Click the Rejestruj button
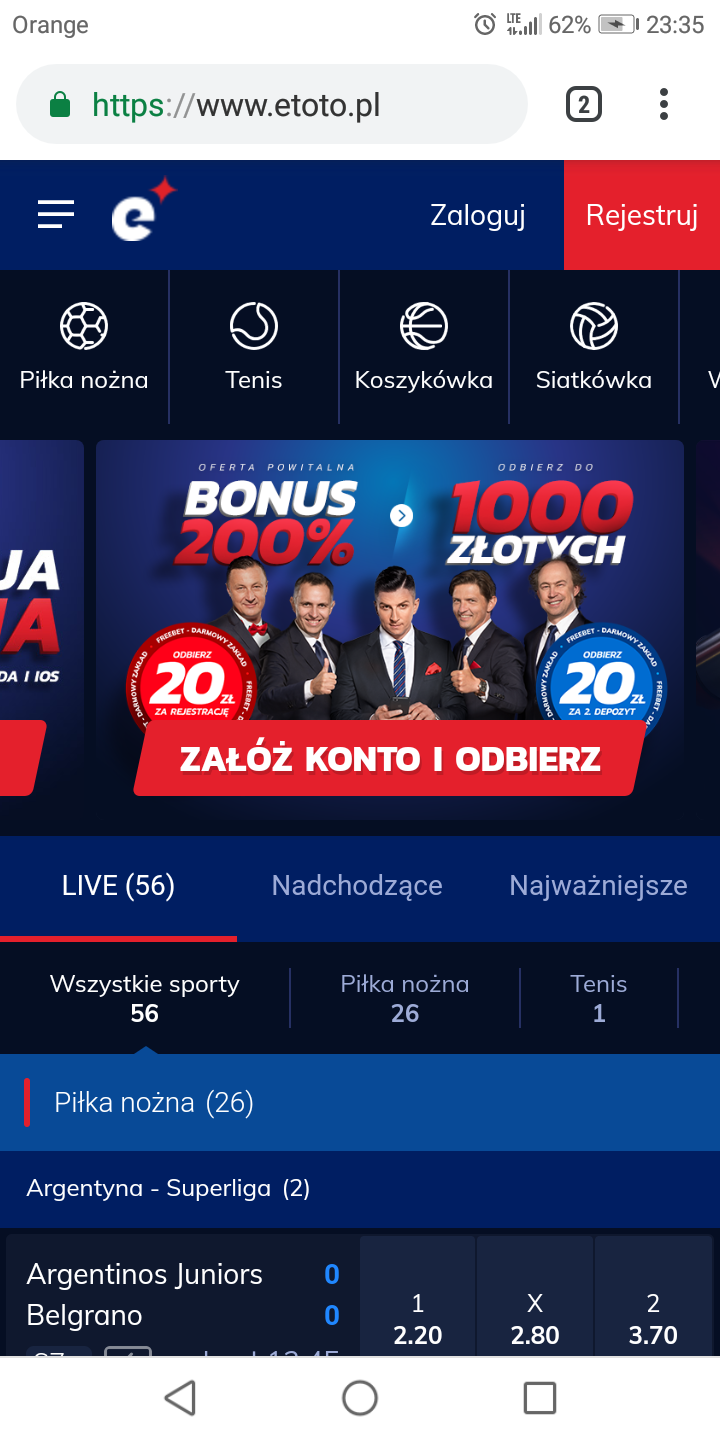 (642, 215)
